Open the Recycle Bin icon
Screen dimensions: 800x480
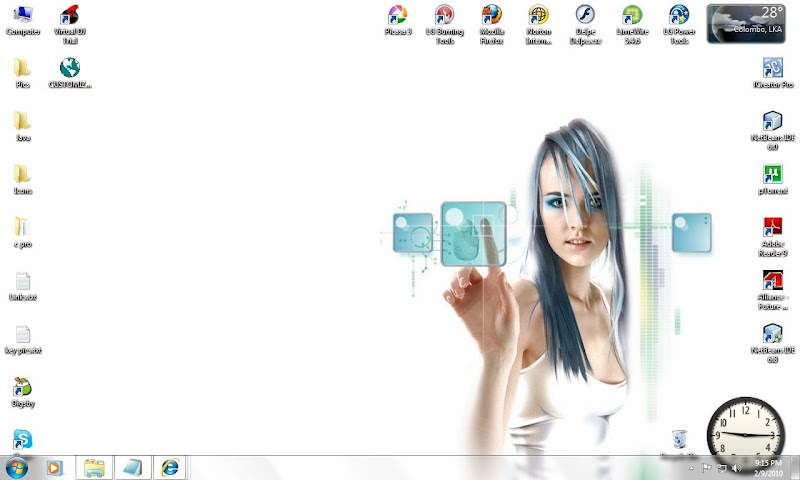point(679,442)
